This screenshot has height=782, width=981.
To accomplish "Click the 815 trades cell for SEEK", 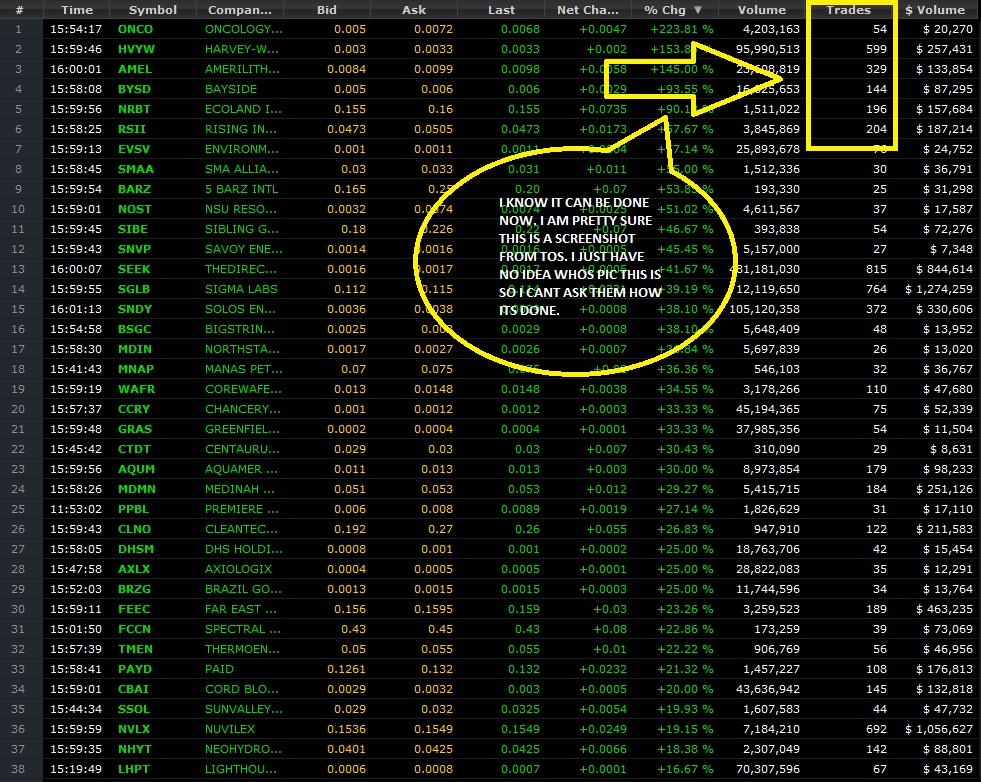I will [x=877, y=269].
